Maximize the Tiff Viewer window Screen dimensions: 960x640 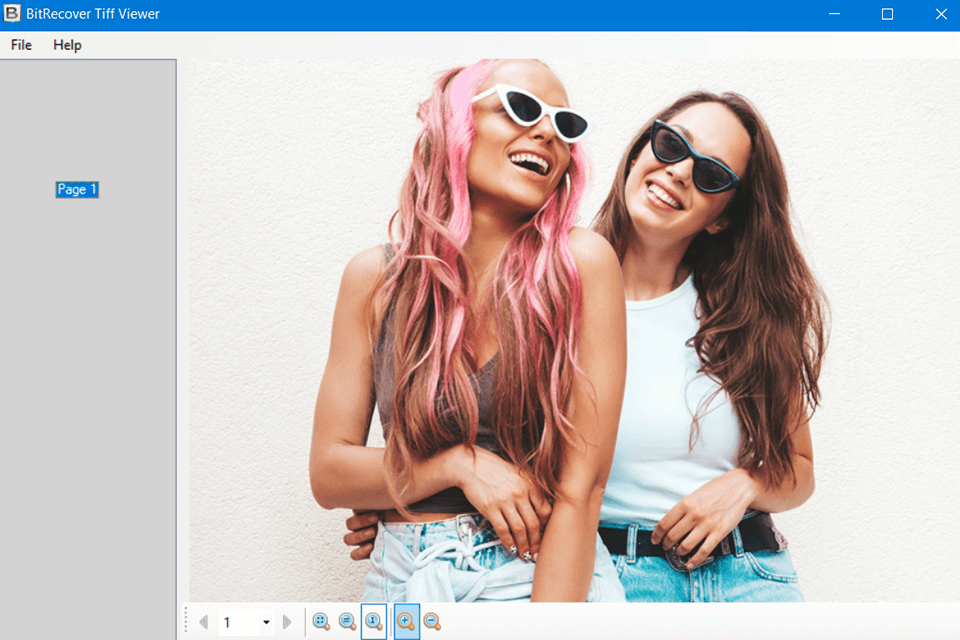[887, 13]
